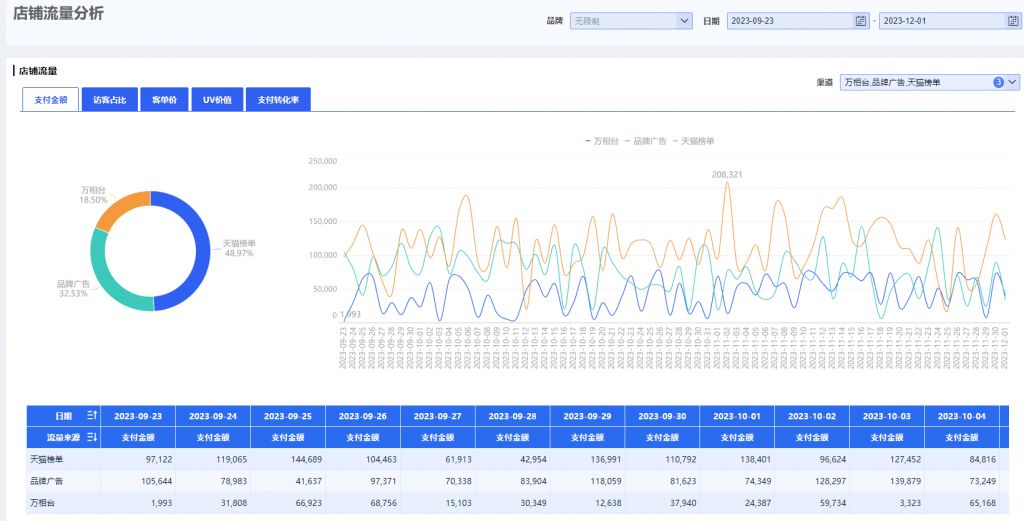Click the 250,000 y-axis label

322,161
